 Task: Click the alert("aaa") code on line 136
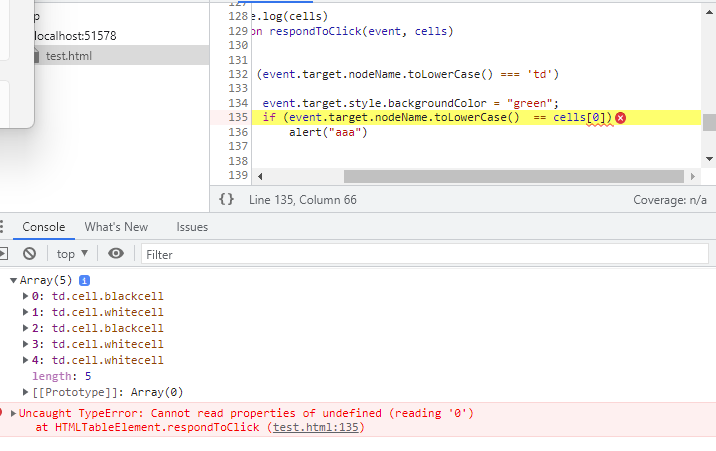pyautogui.click(x=328, y=132)
